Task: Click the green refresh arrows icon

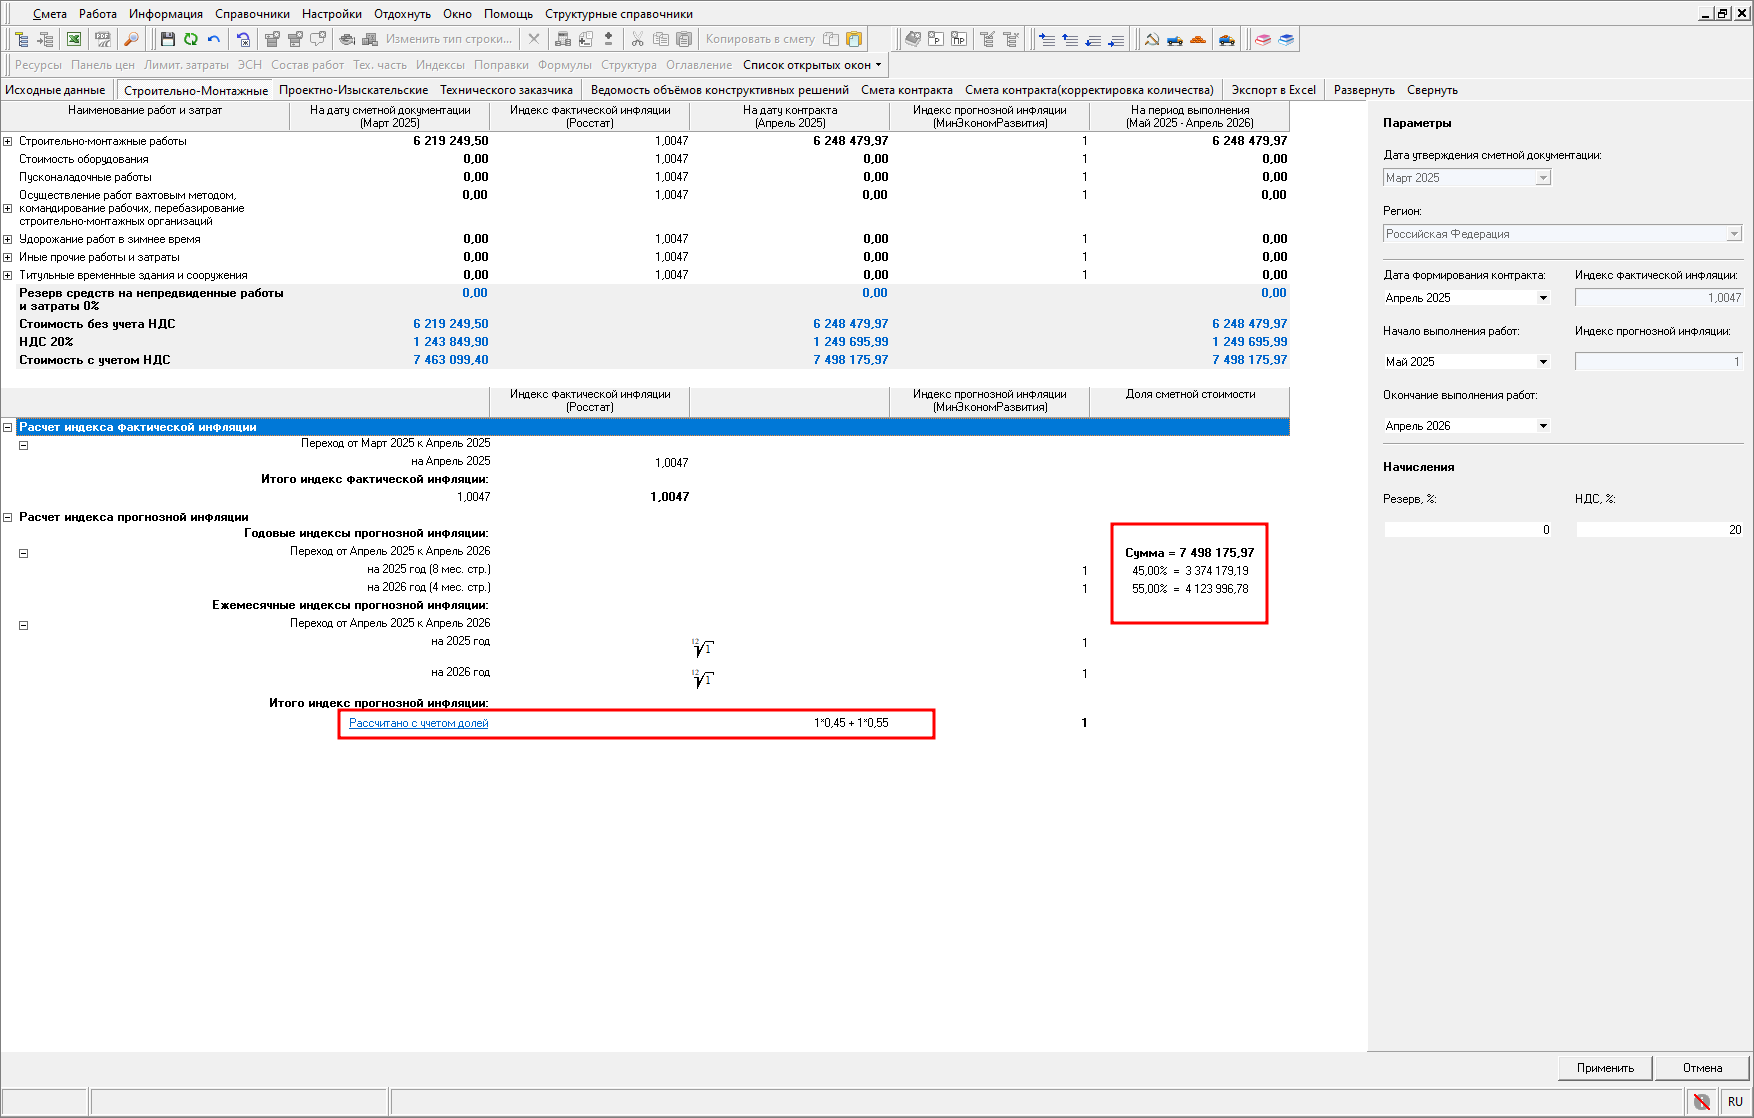Action: [x=191, y=39]
